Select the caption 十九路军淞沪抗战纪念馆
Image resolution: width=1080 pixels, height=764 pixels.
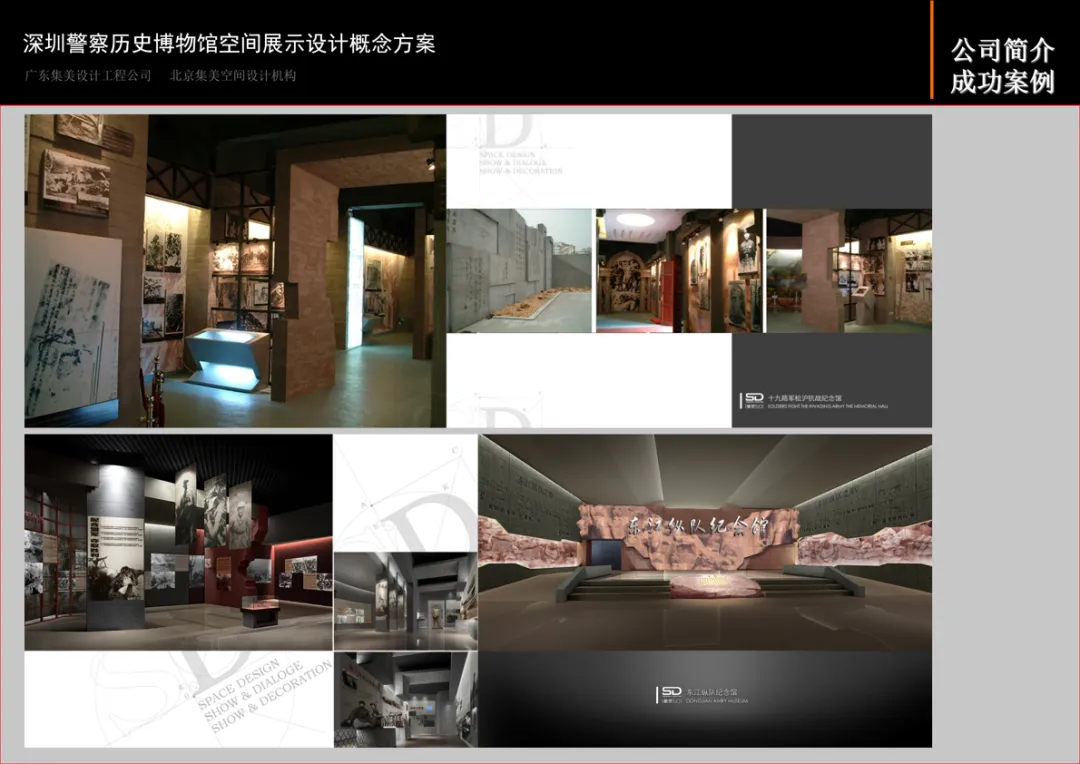click(804, 398)
